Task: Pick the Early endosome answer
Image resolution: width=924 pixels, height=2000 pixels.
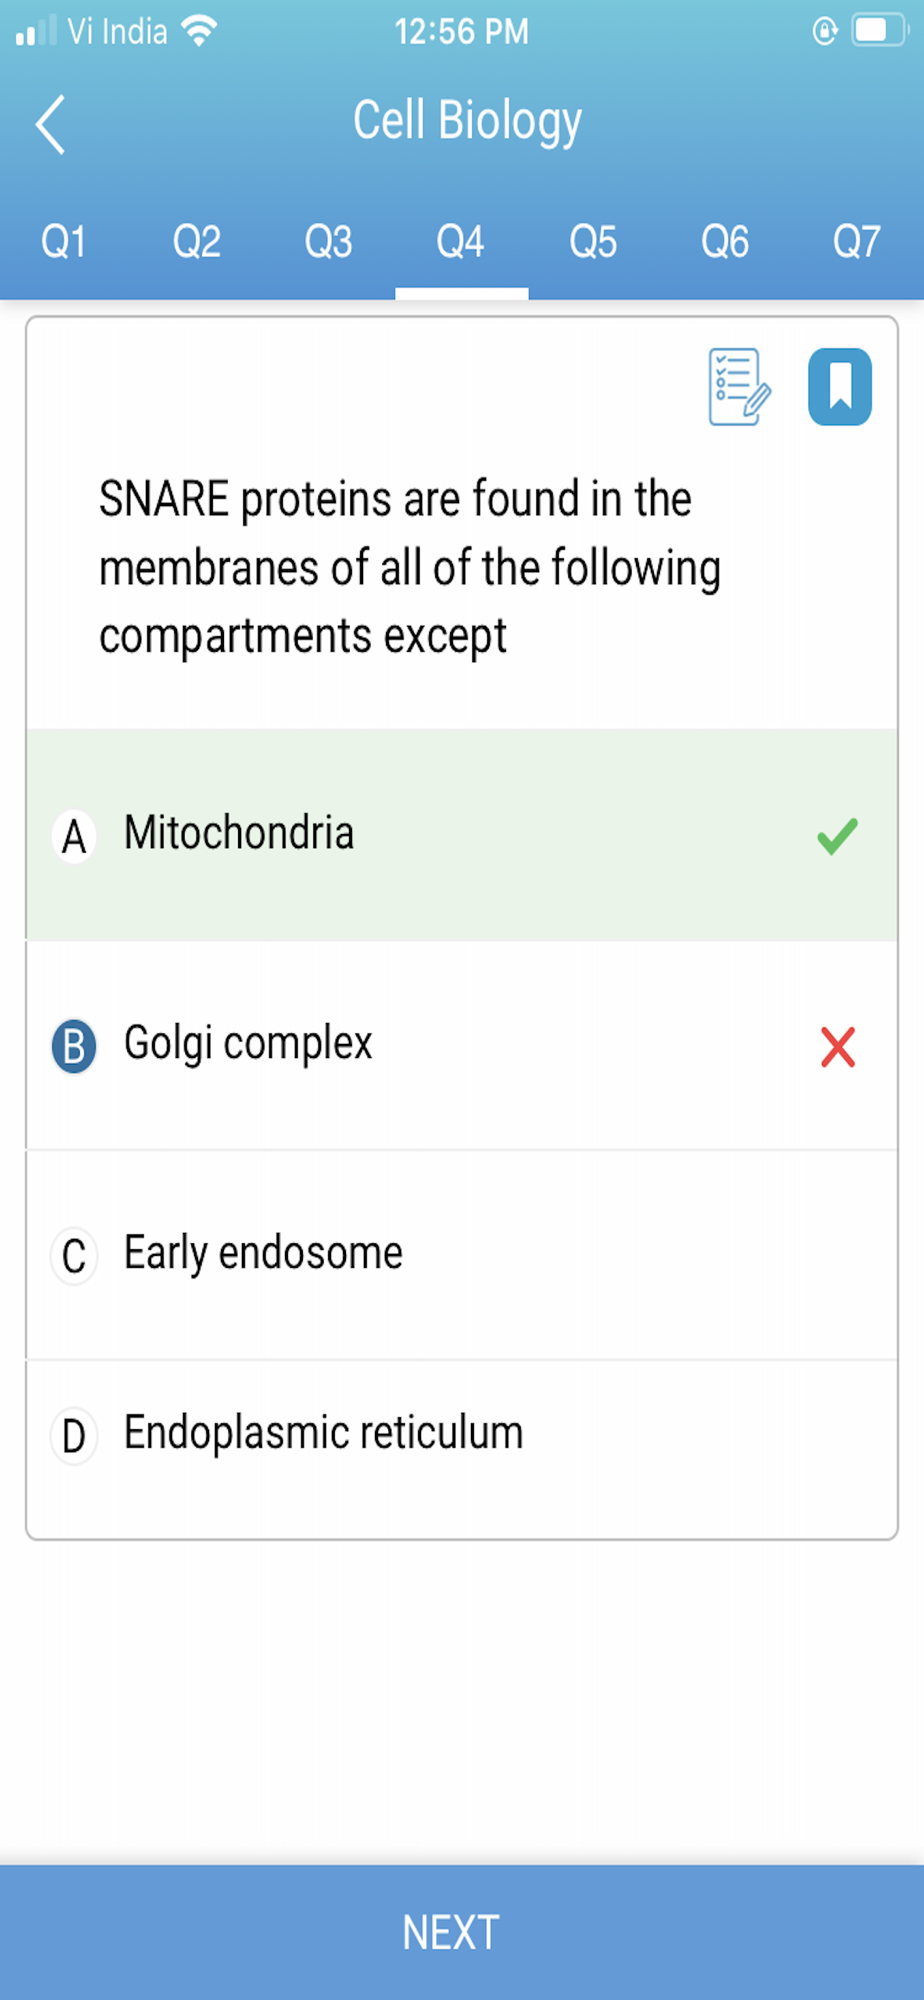Action: [263, 1254]
